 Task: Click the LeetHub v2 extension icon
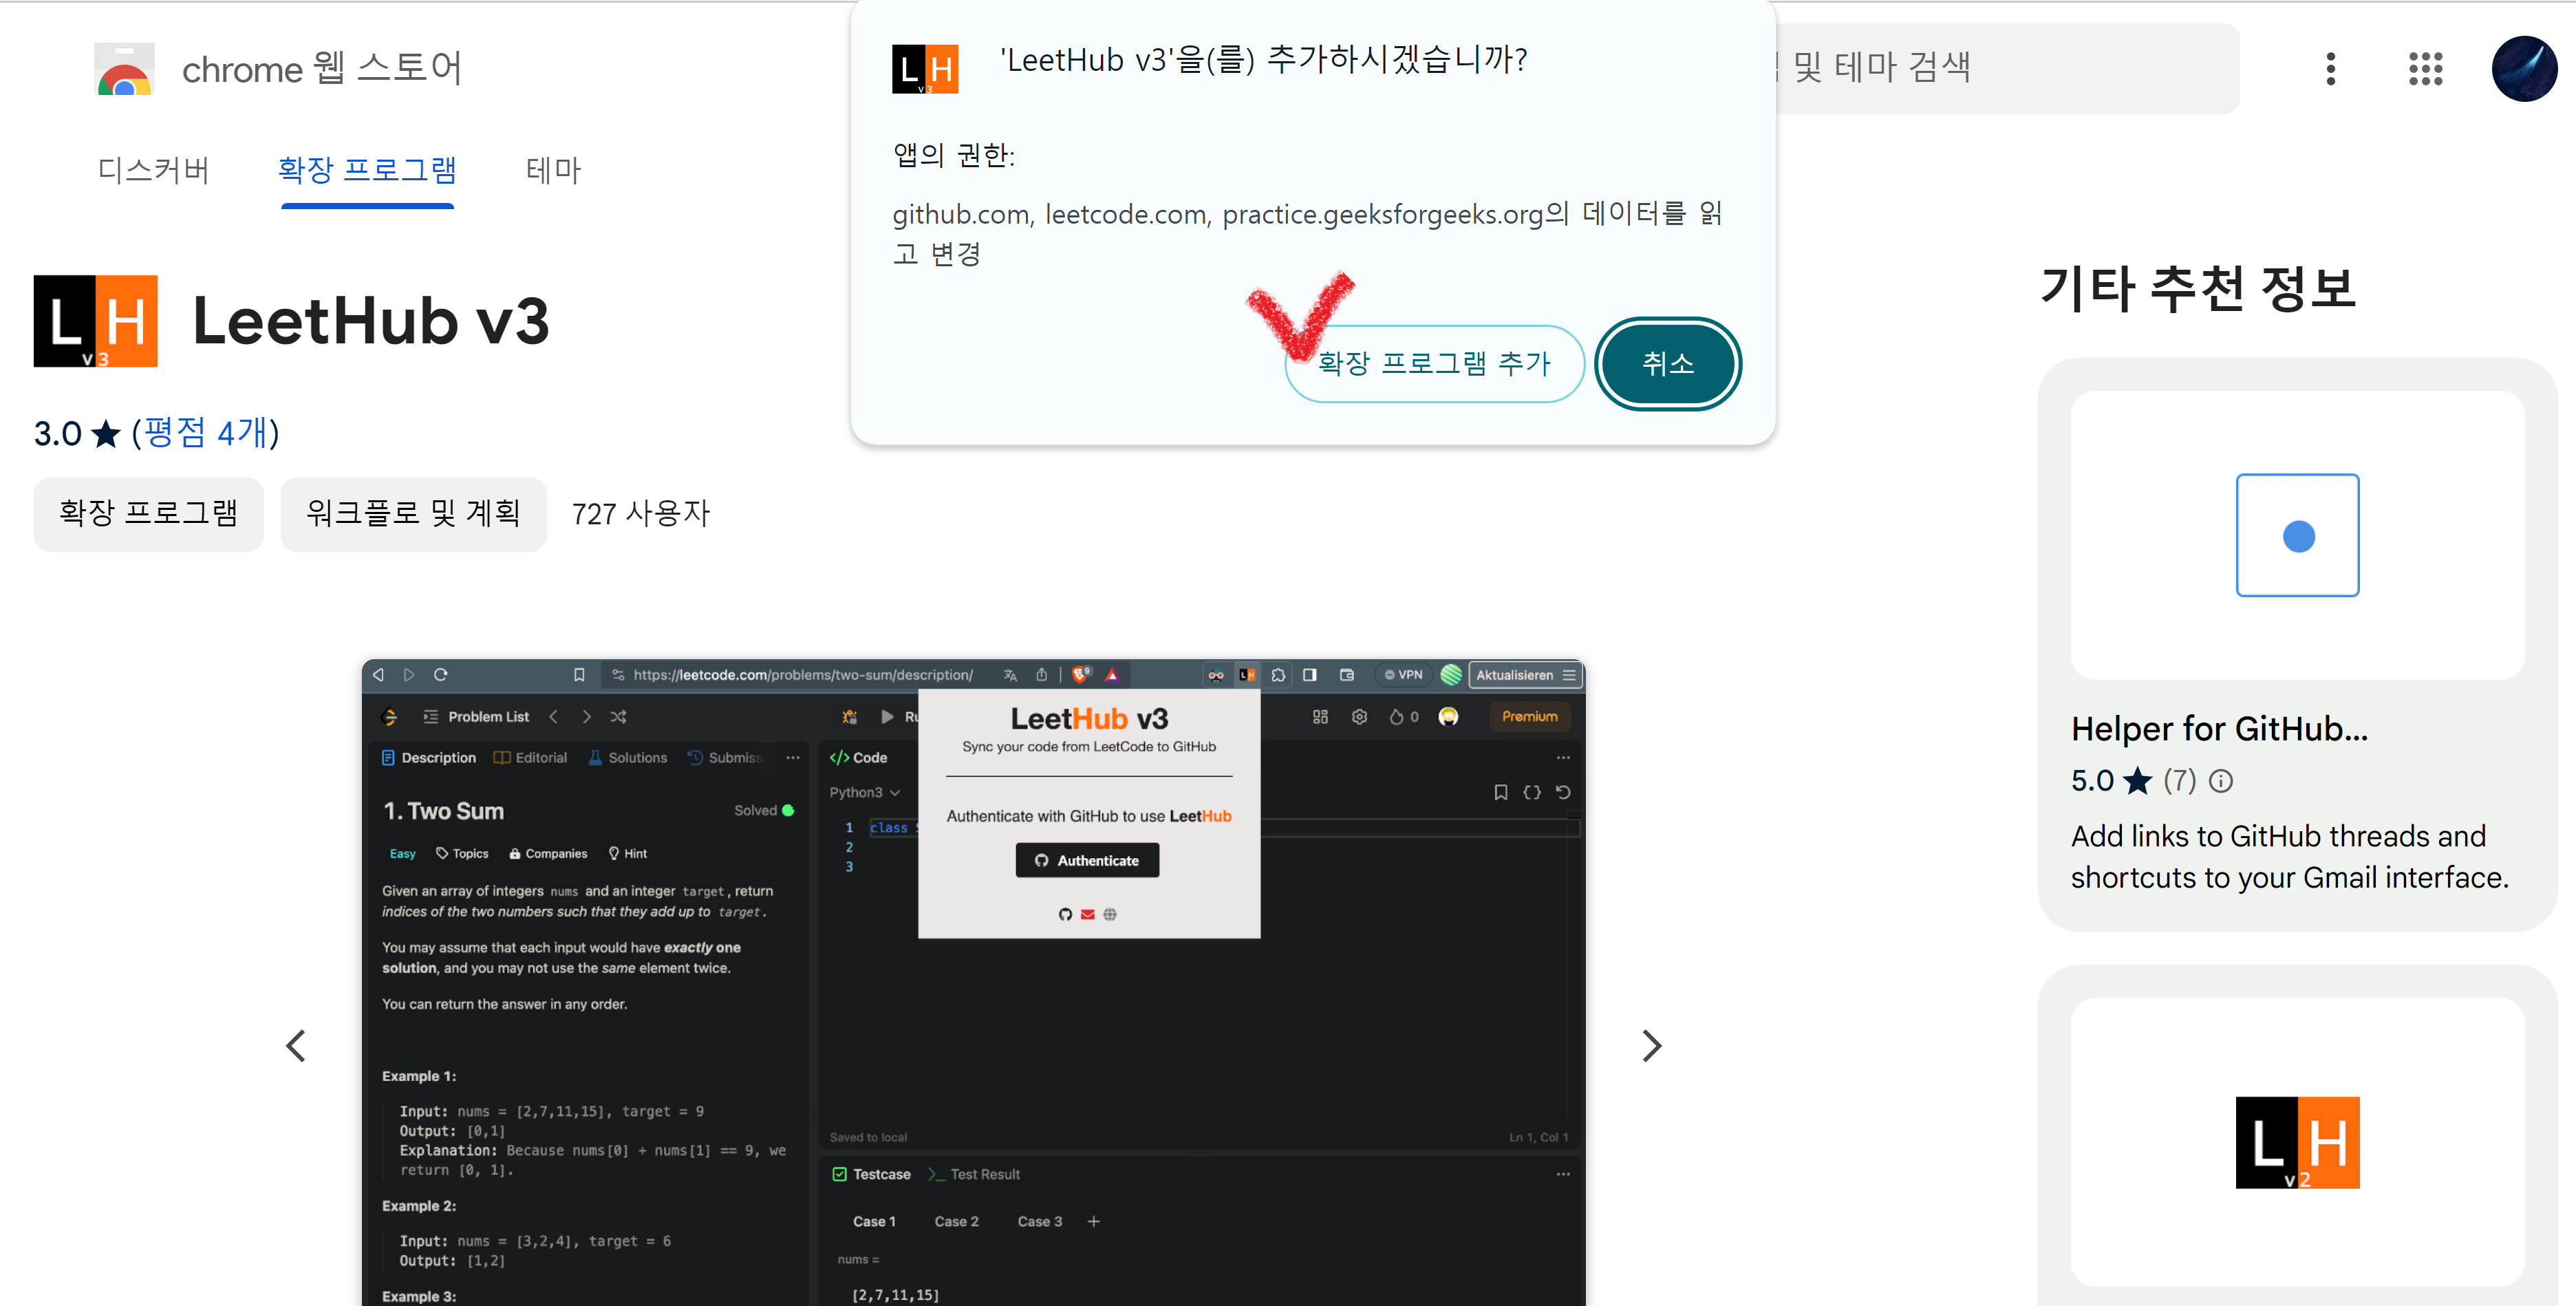tap(2297, 1142)
